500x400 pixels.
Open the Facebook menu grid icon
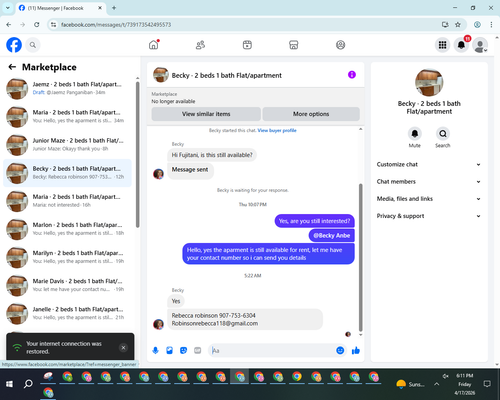pos(442,45)
